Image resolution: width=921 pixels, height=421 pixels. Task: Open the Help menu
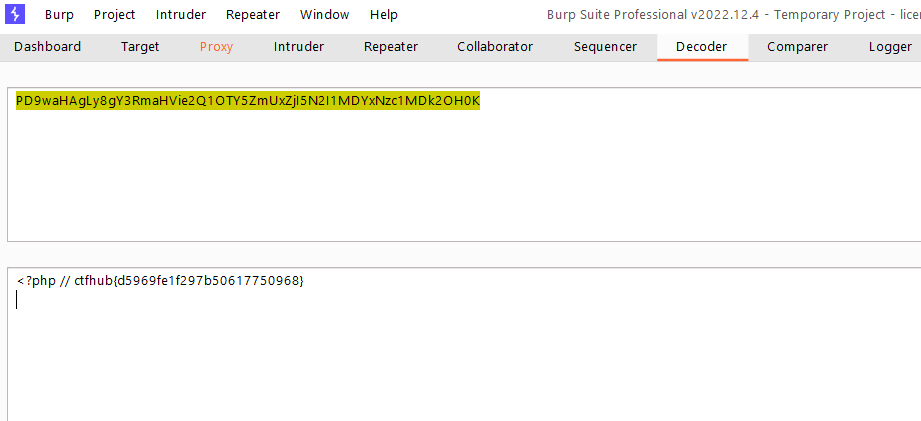tap(384, 15)
